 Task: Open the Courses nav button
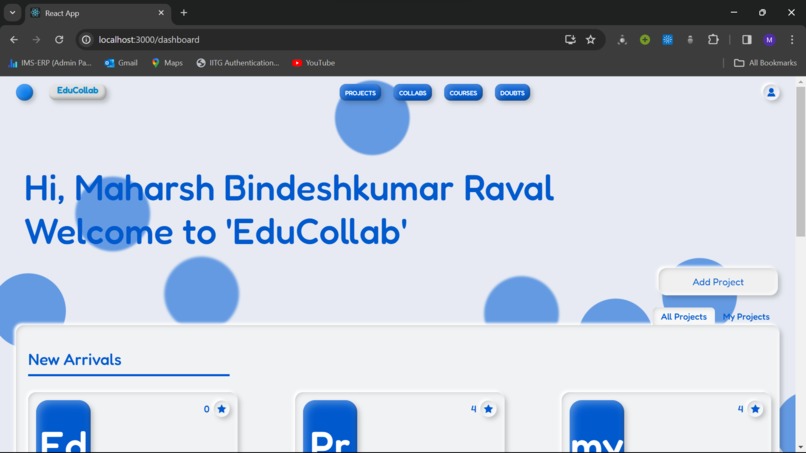pos(463,93)
